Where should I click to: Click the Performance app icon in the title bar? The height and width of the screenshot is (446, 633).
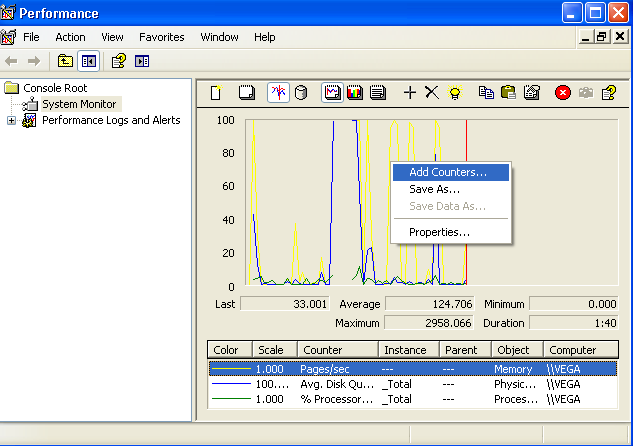tap(8, 13)
